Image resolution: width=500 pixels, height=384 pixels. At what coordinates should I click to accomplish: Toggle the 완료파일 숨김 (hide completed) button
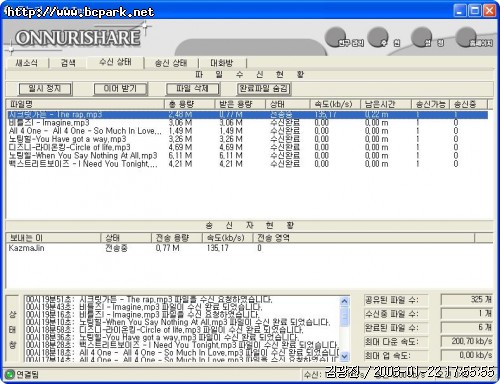click(264, 89)
